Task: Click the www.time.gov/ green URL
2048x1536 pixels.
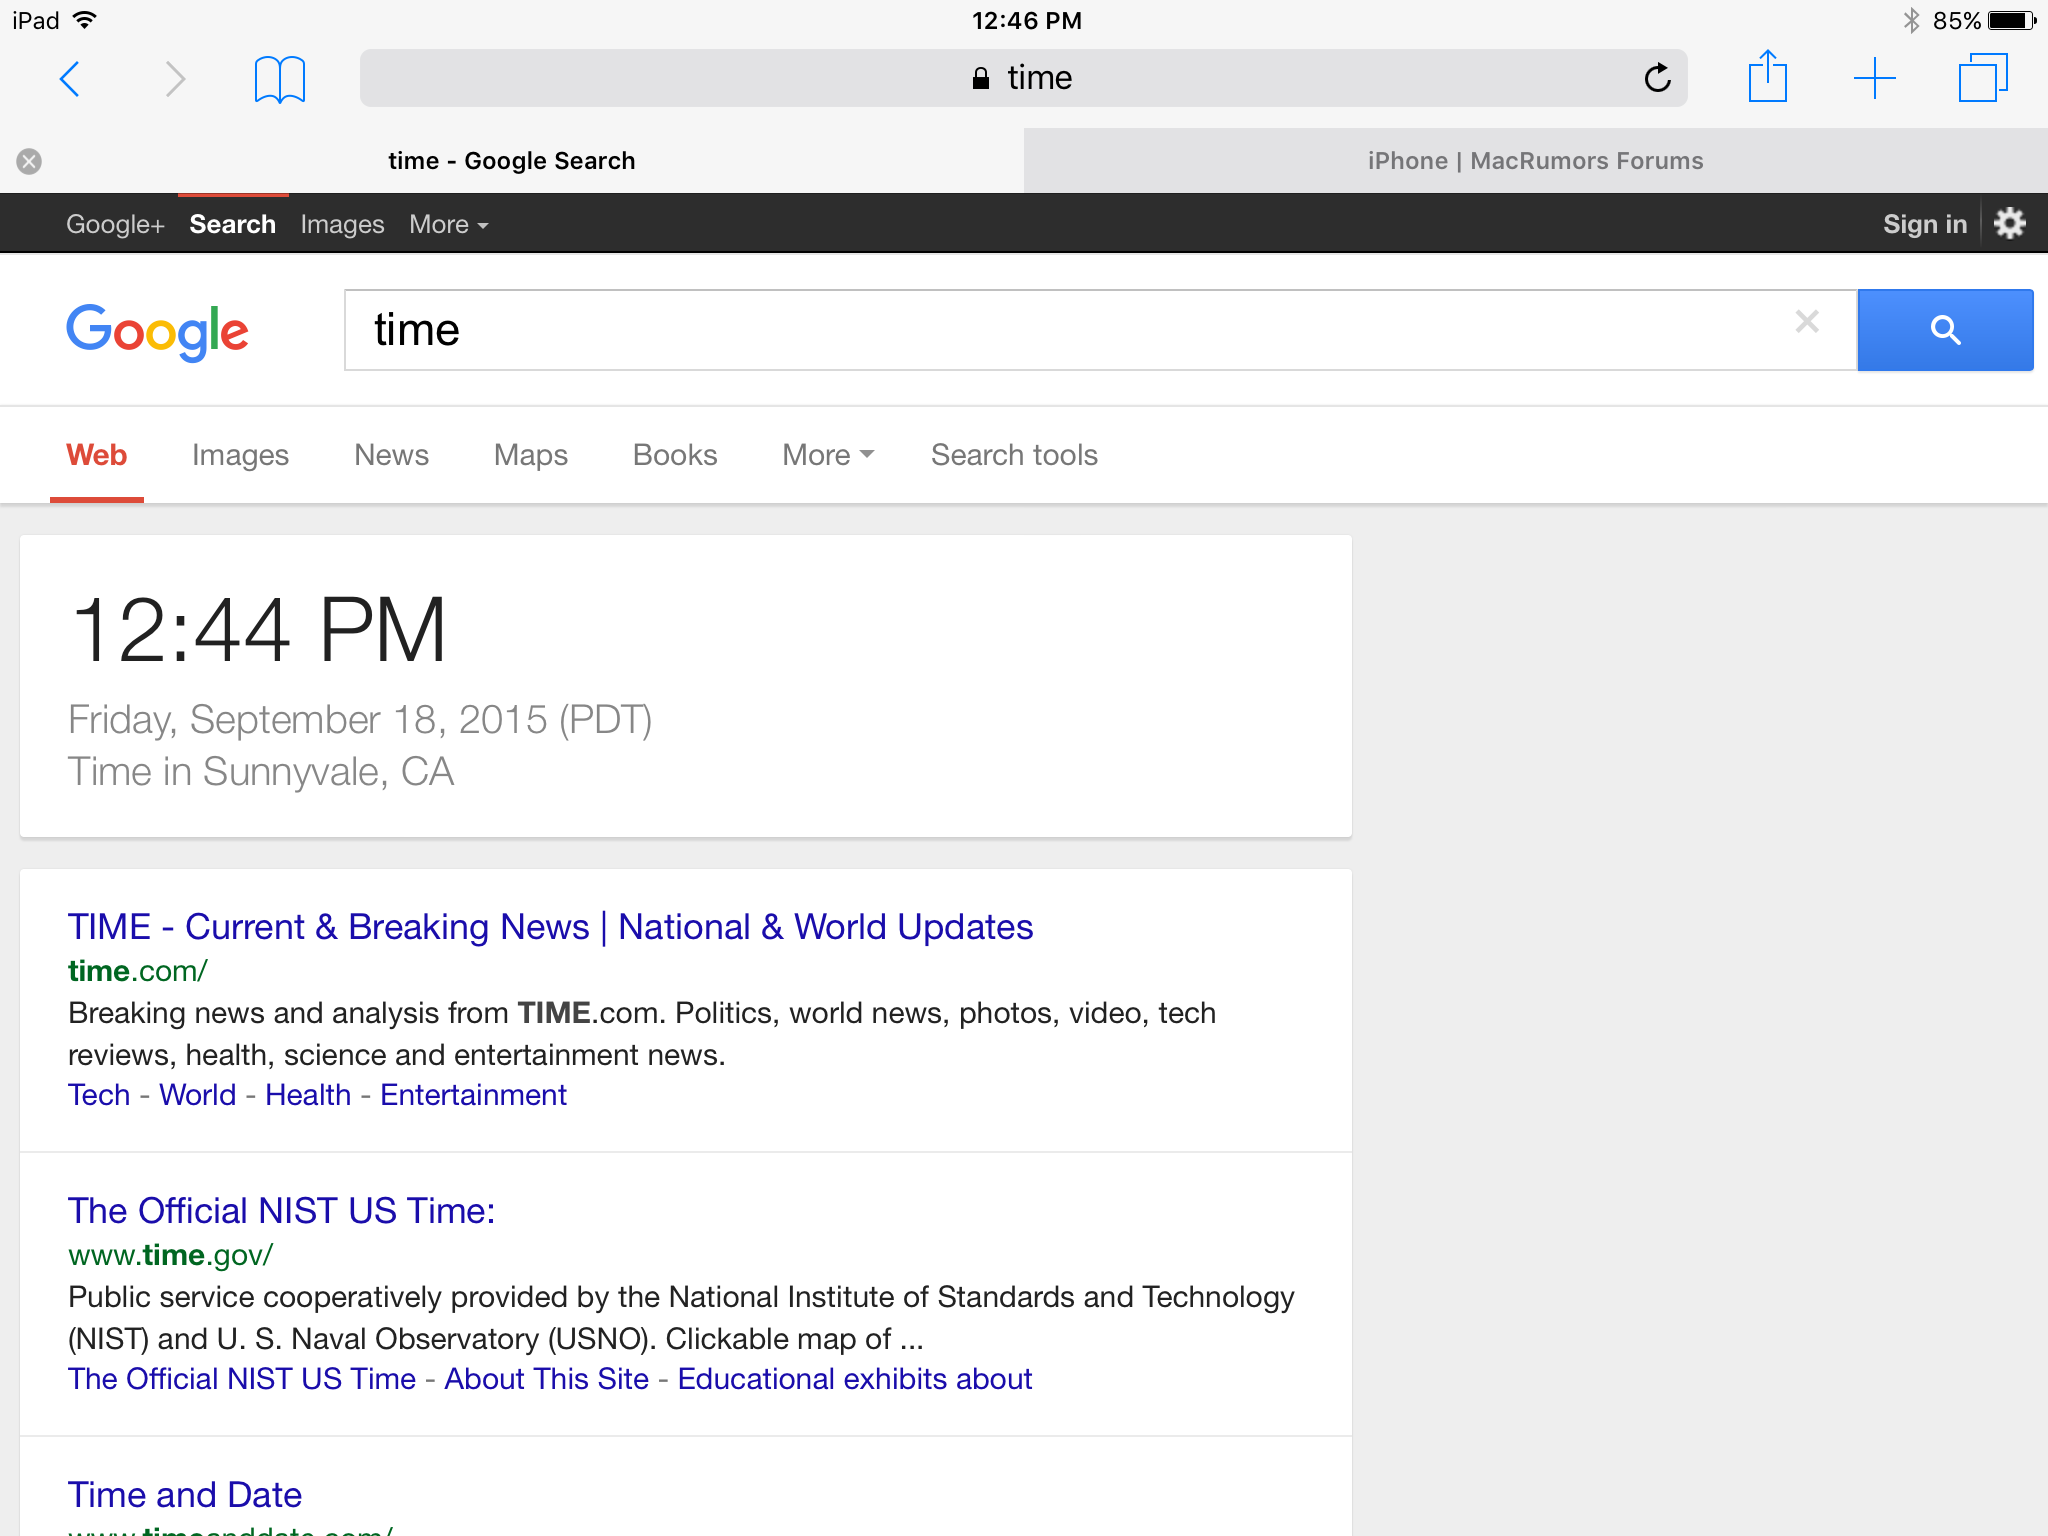Action: click(x=170, y=1255)
